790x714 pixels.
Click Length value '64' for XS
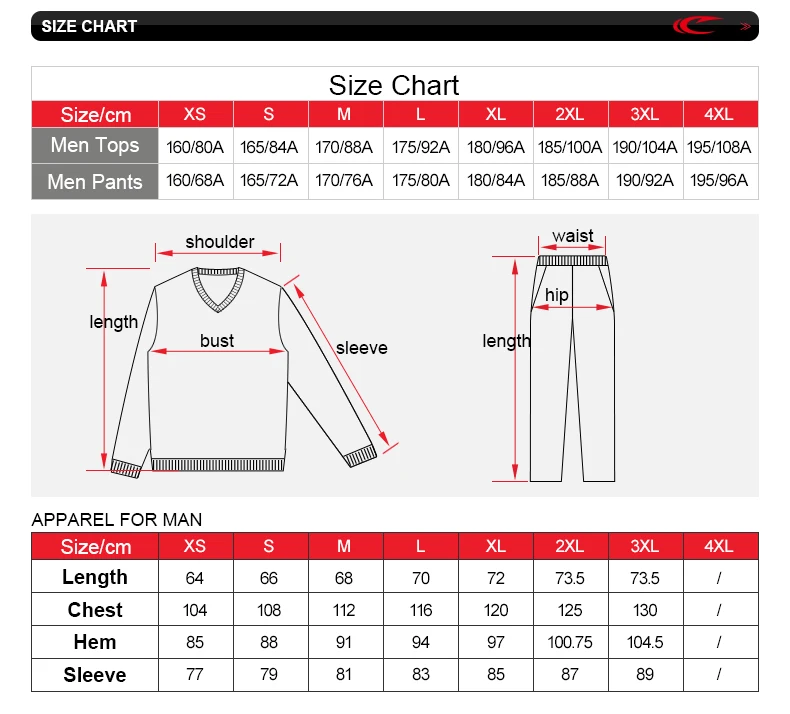click(x=194, y=578)
